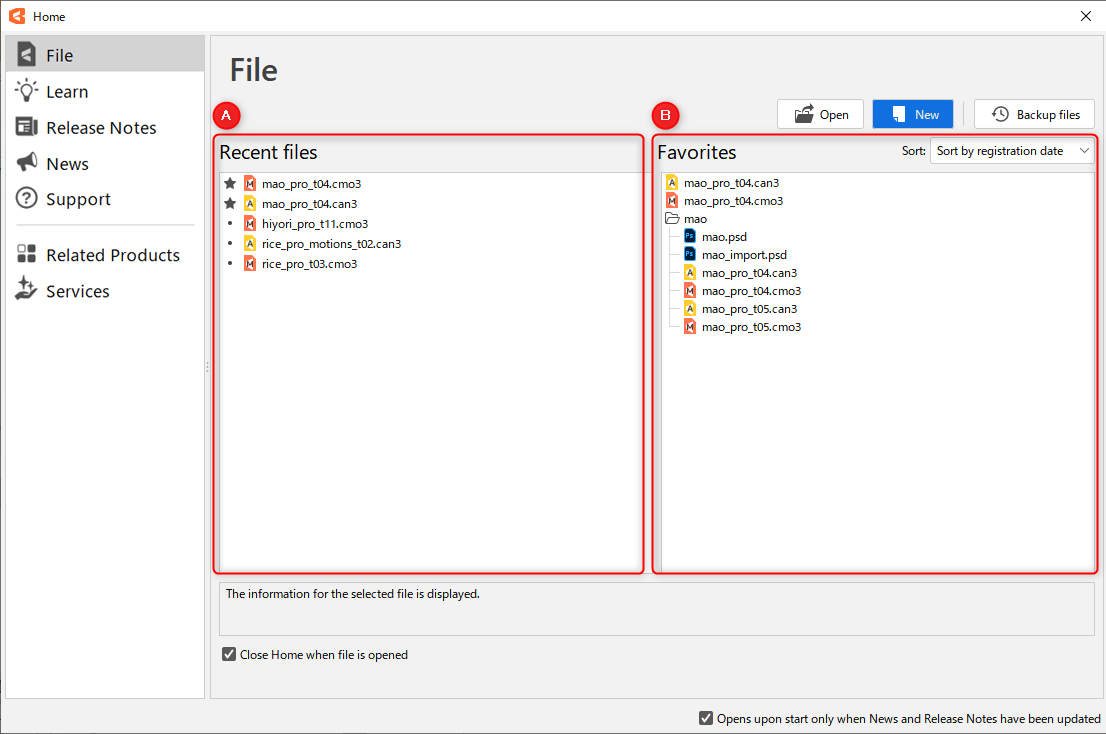Image resolution: width=1106 pixels, height=734 pixels.
Task: Open the Release Notes section
Action: [100, 128]
